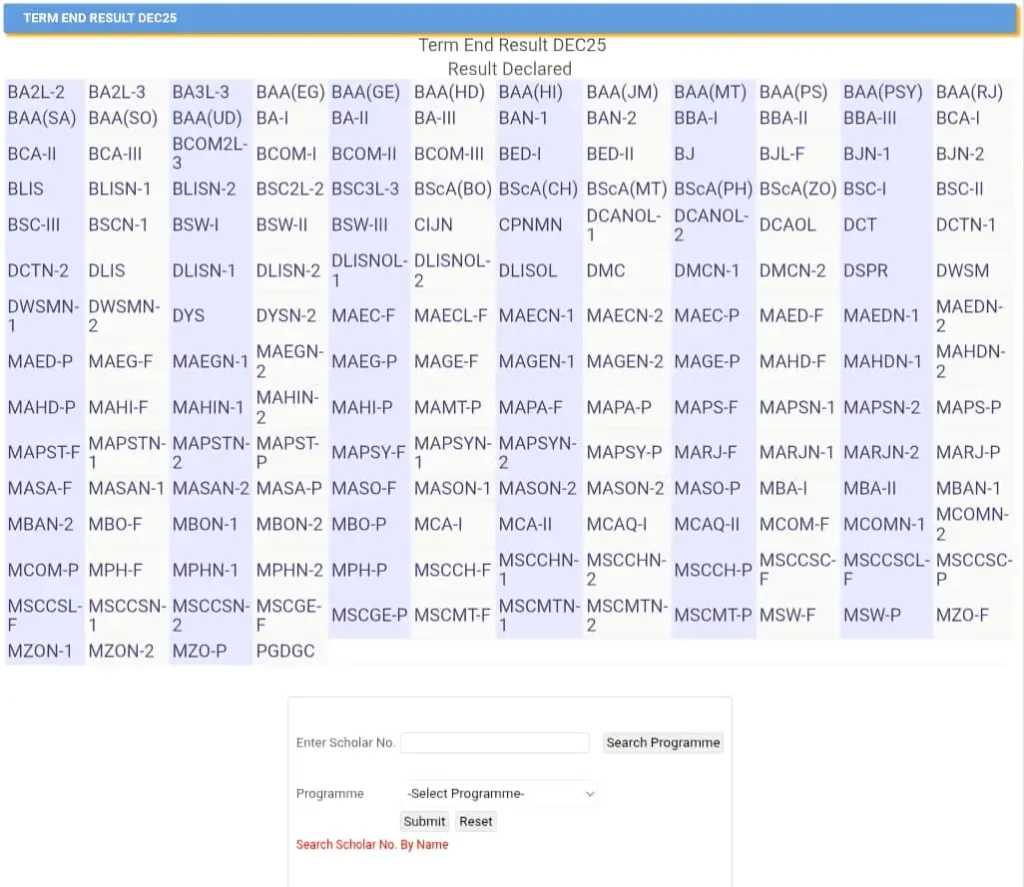The image size is (1024, 887).
Task: Click the MCAQ-I programme cell
Action: coord(616,524)
